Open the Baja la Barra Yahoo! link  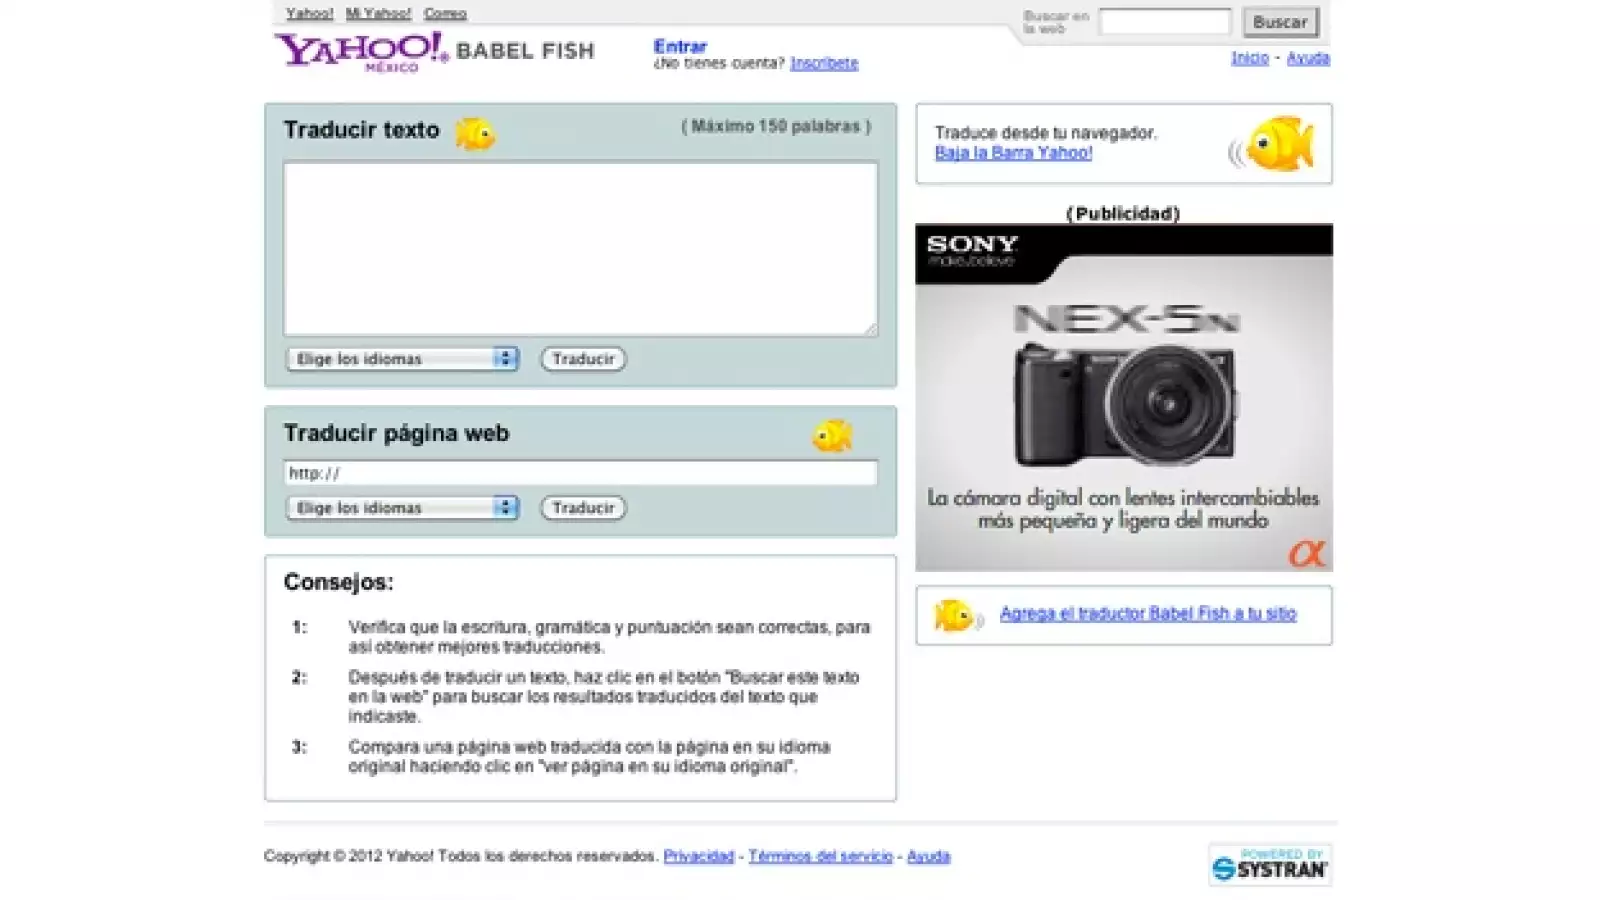(x=1013, y=153)
